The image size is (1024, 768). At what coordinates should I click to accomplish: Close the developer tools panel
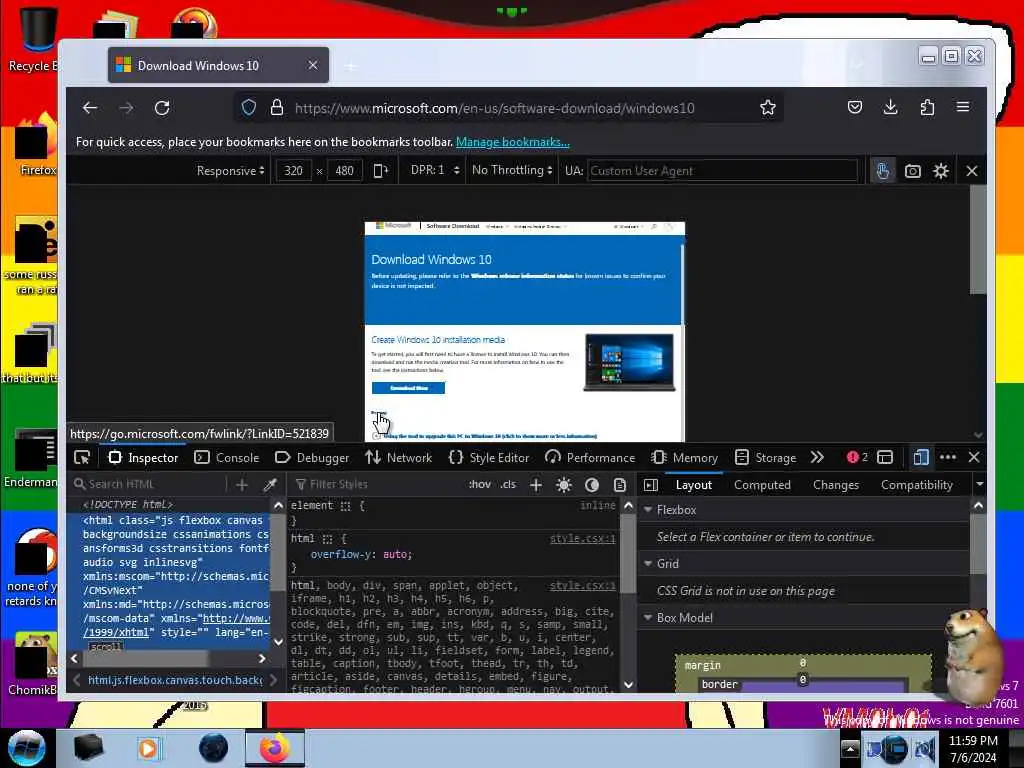pyautogui.click(x=974, y=457)
